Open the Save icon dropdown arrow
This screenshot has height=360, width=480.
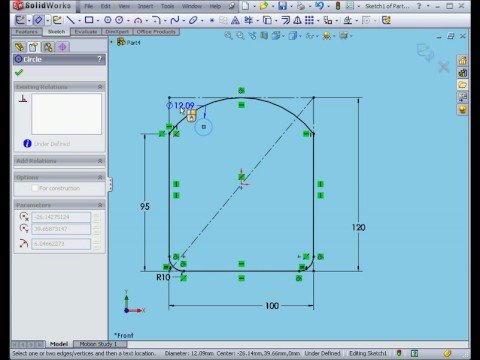pos(291,6)
